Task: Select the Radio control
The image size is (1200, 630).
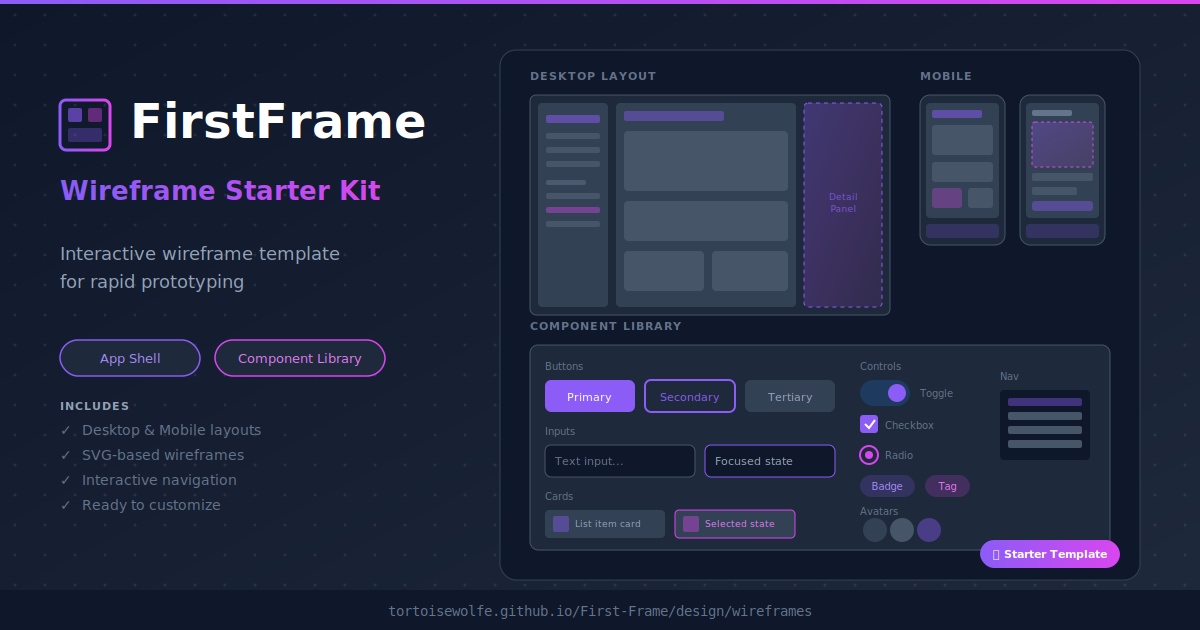Action: pyautogui.click(x=869, y=455)
